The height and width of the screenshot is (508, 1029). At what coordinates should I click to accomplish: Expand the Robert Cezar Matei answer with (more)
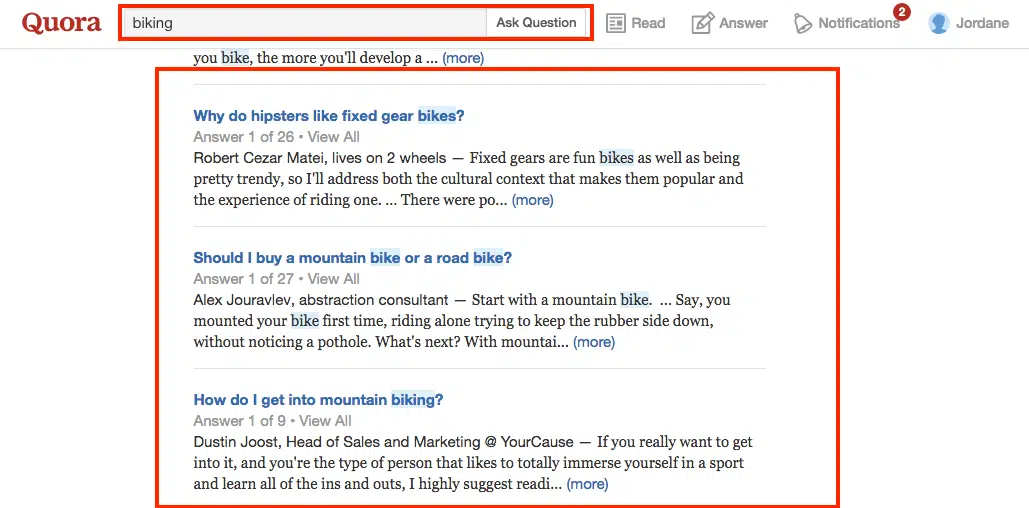tap(532, 200)
